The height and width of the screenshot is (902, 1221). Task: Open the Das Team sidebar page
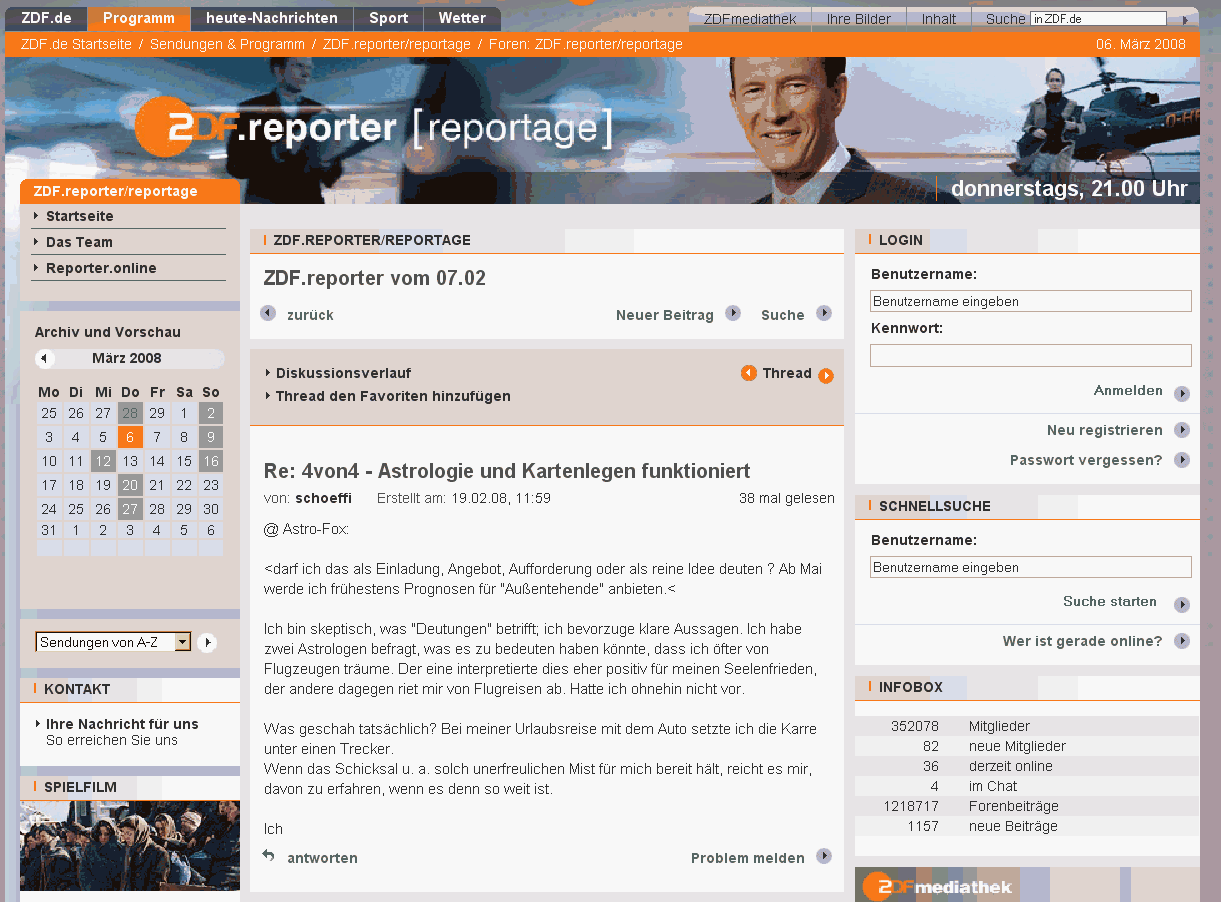tap(77, 241)
